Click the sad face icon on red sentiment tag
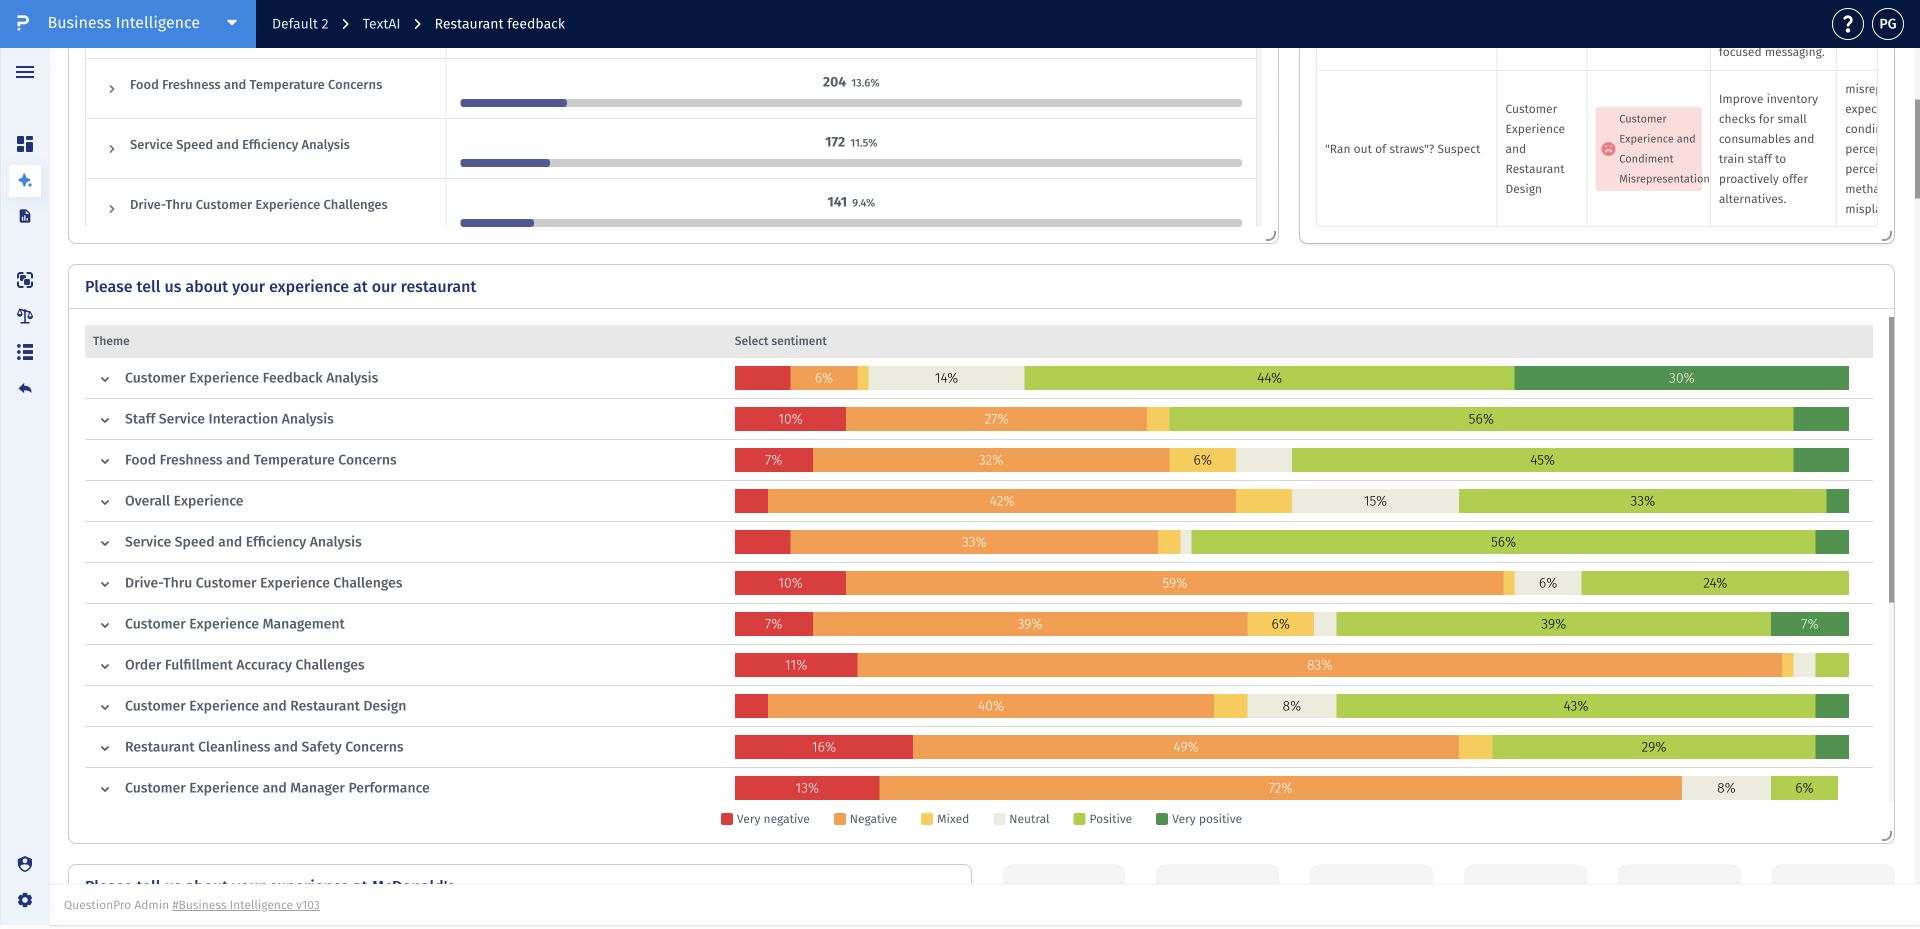Image resolution: width=1920 pixels, height=929 pixels. (1608, 149)
